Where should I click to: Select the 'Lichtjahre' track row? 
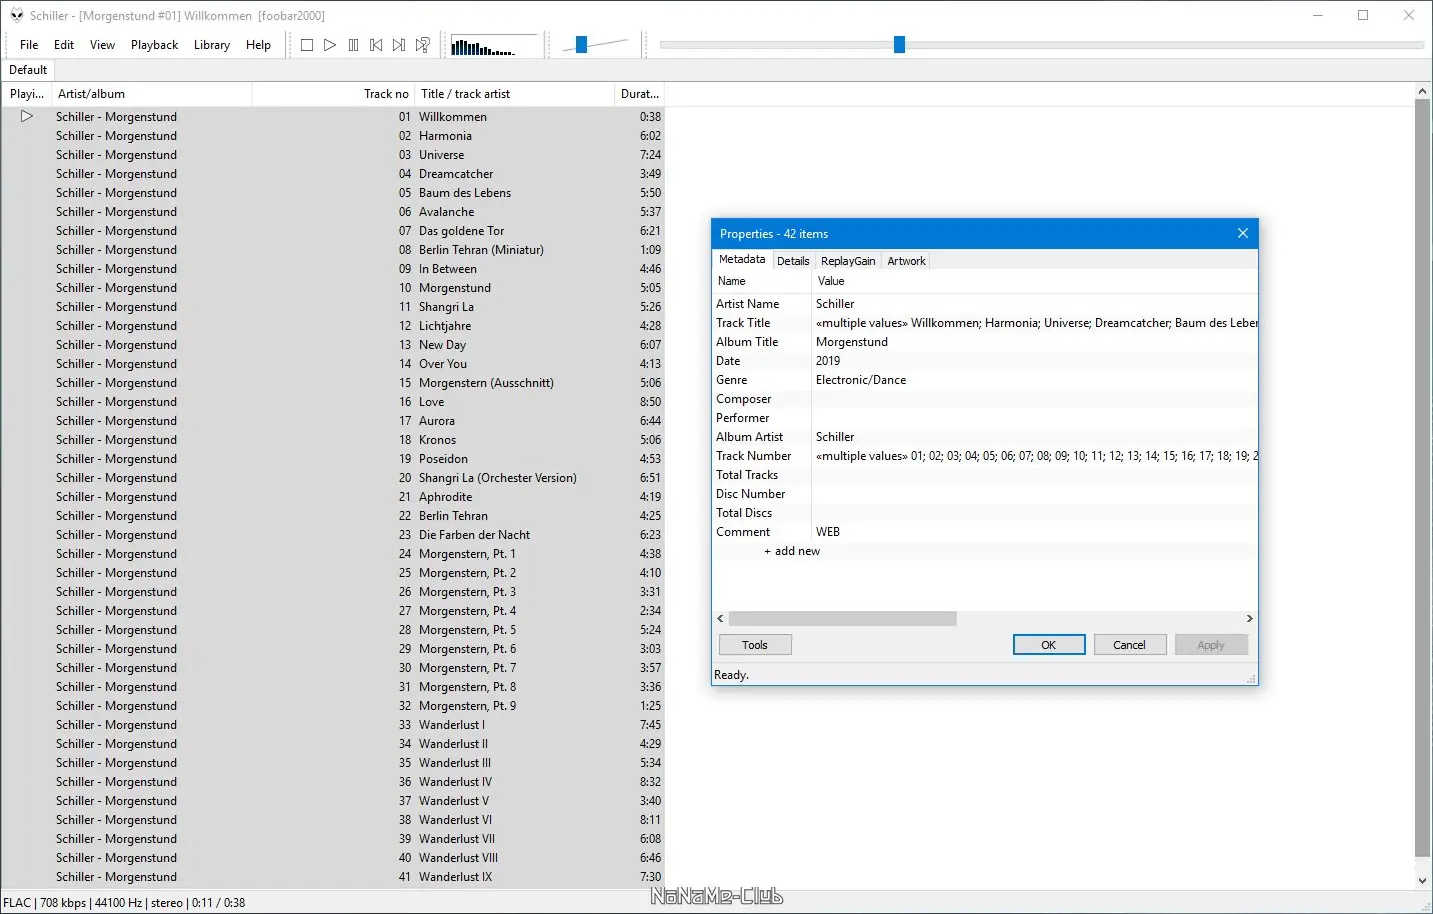(x=333, y=326)
